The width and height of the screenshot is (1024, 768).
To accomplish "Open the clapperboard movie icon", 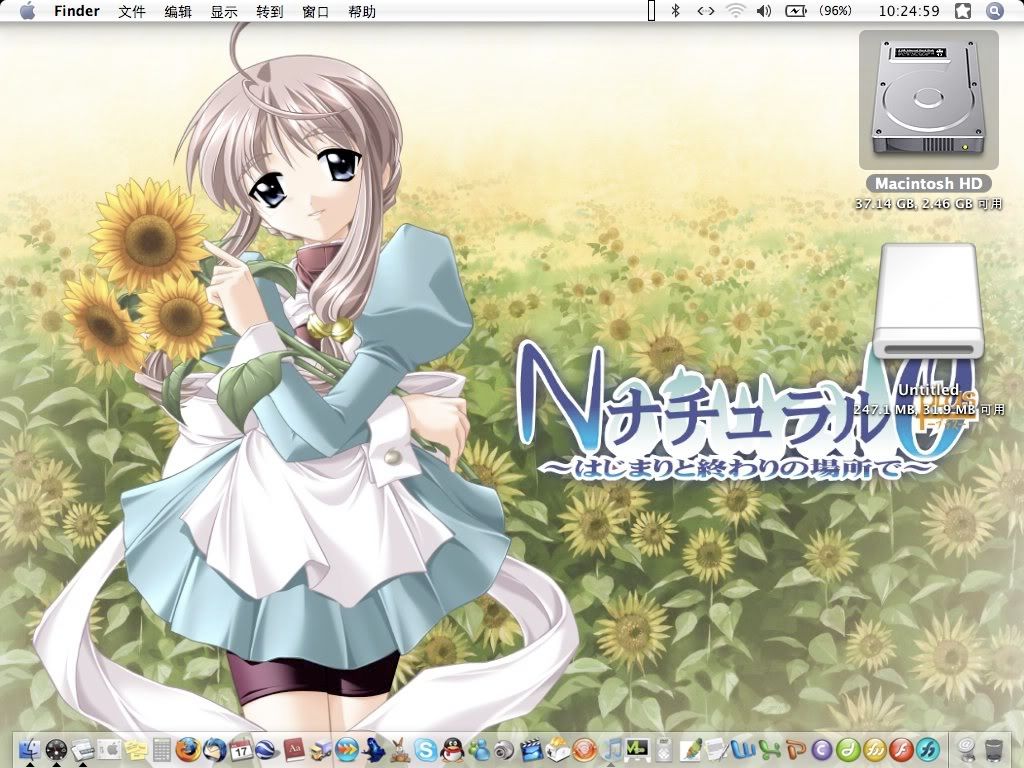I will (532, 750).
